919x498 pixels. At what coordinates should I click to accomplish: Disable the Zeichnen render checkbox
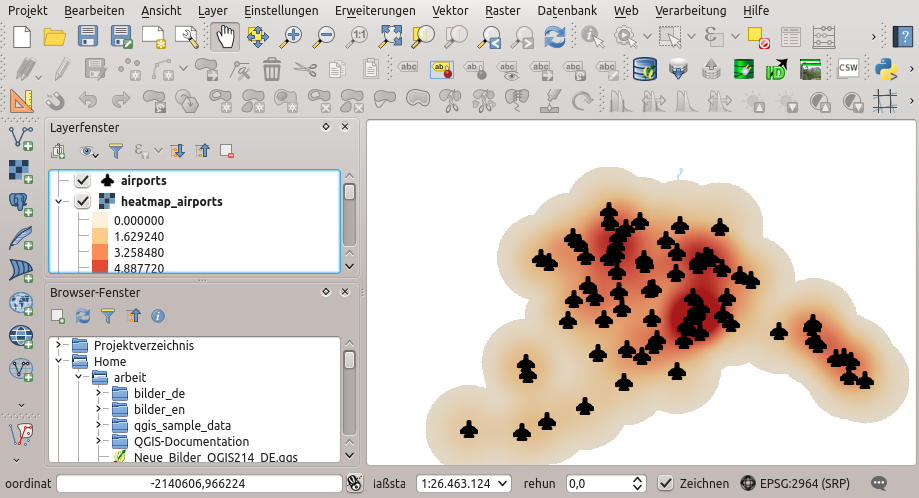click(665, 484)
